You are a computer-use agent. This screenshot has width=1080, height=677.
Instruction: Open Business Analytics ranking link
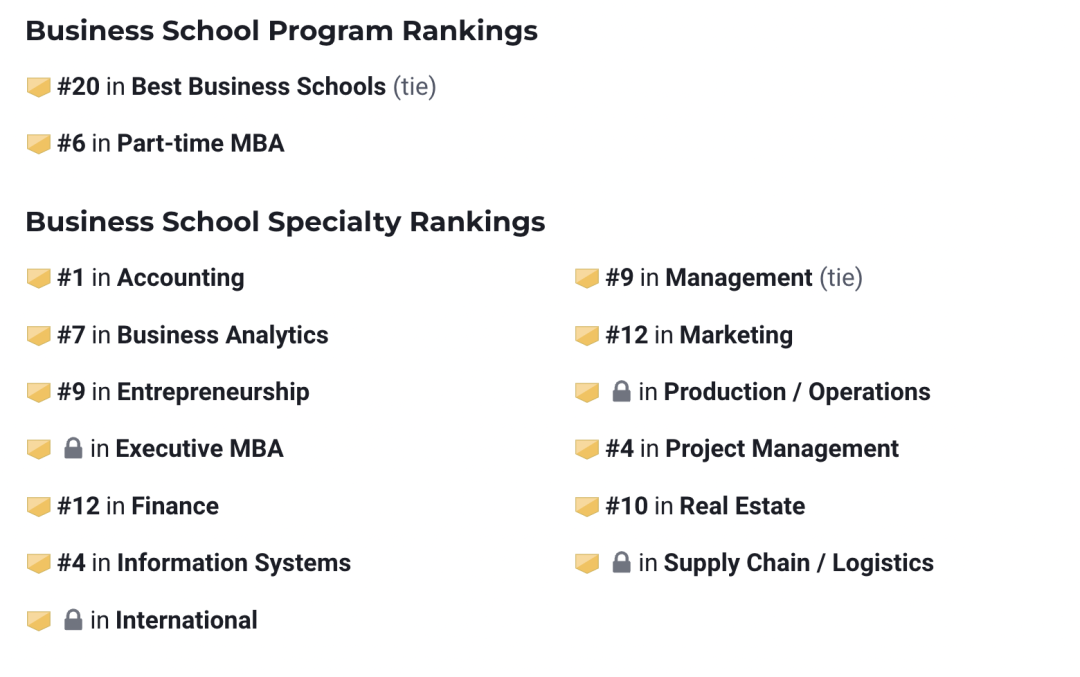tap(222, 335)
